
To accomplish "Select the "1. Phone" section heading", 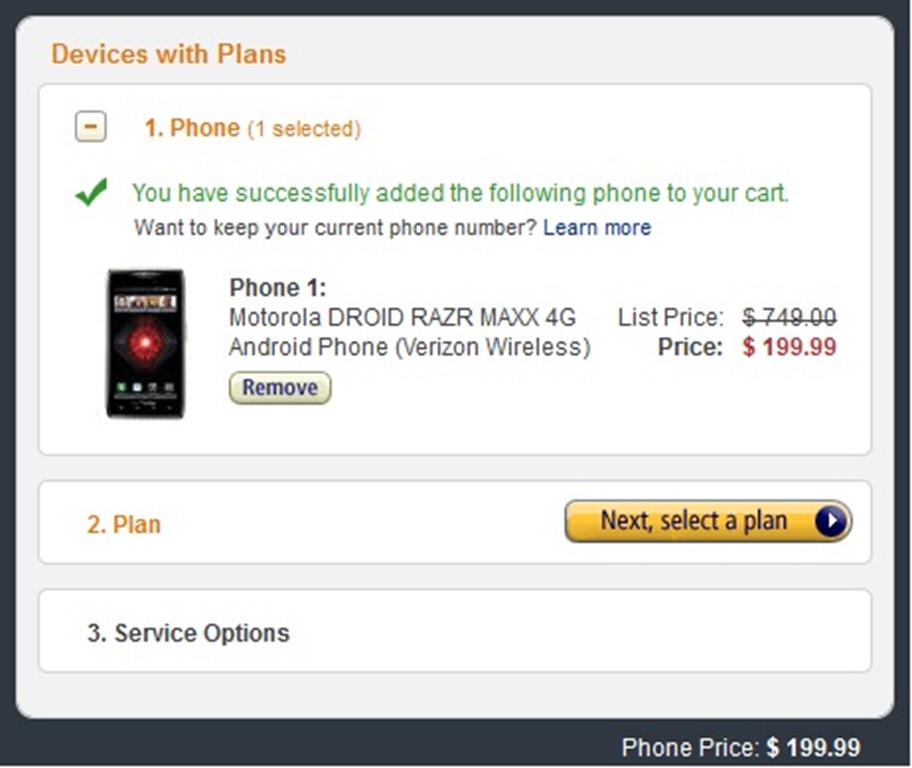I will (x=192, y=128).
